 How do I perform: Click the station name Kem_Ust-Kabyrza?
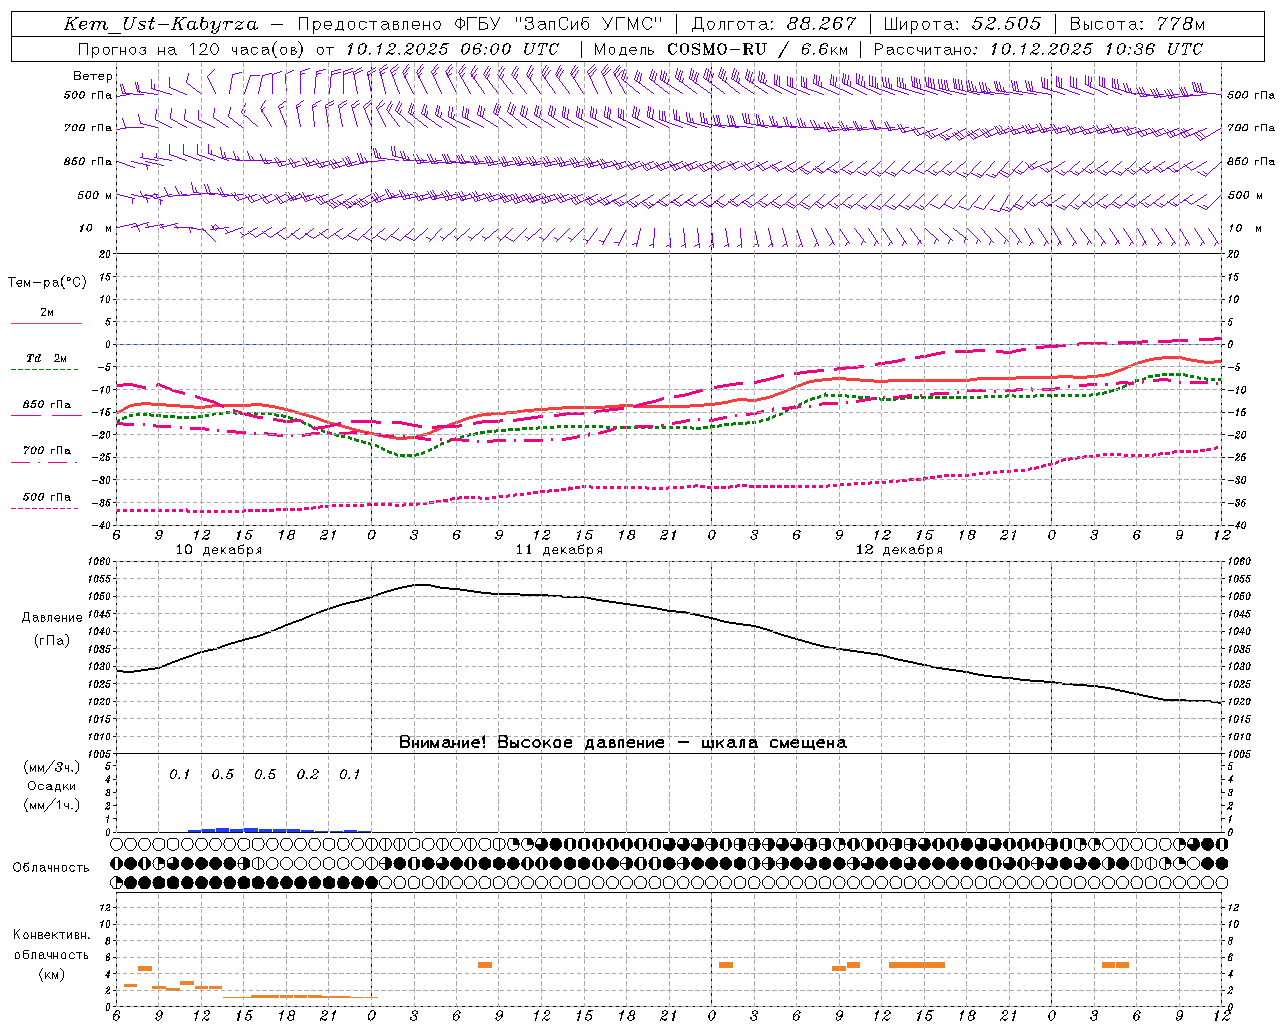point(161,24)
